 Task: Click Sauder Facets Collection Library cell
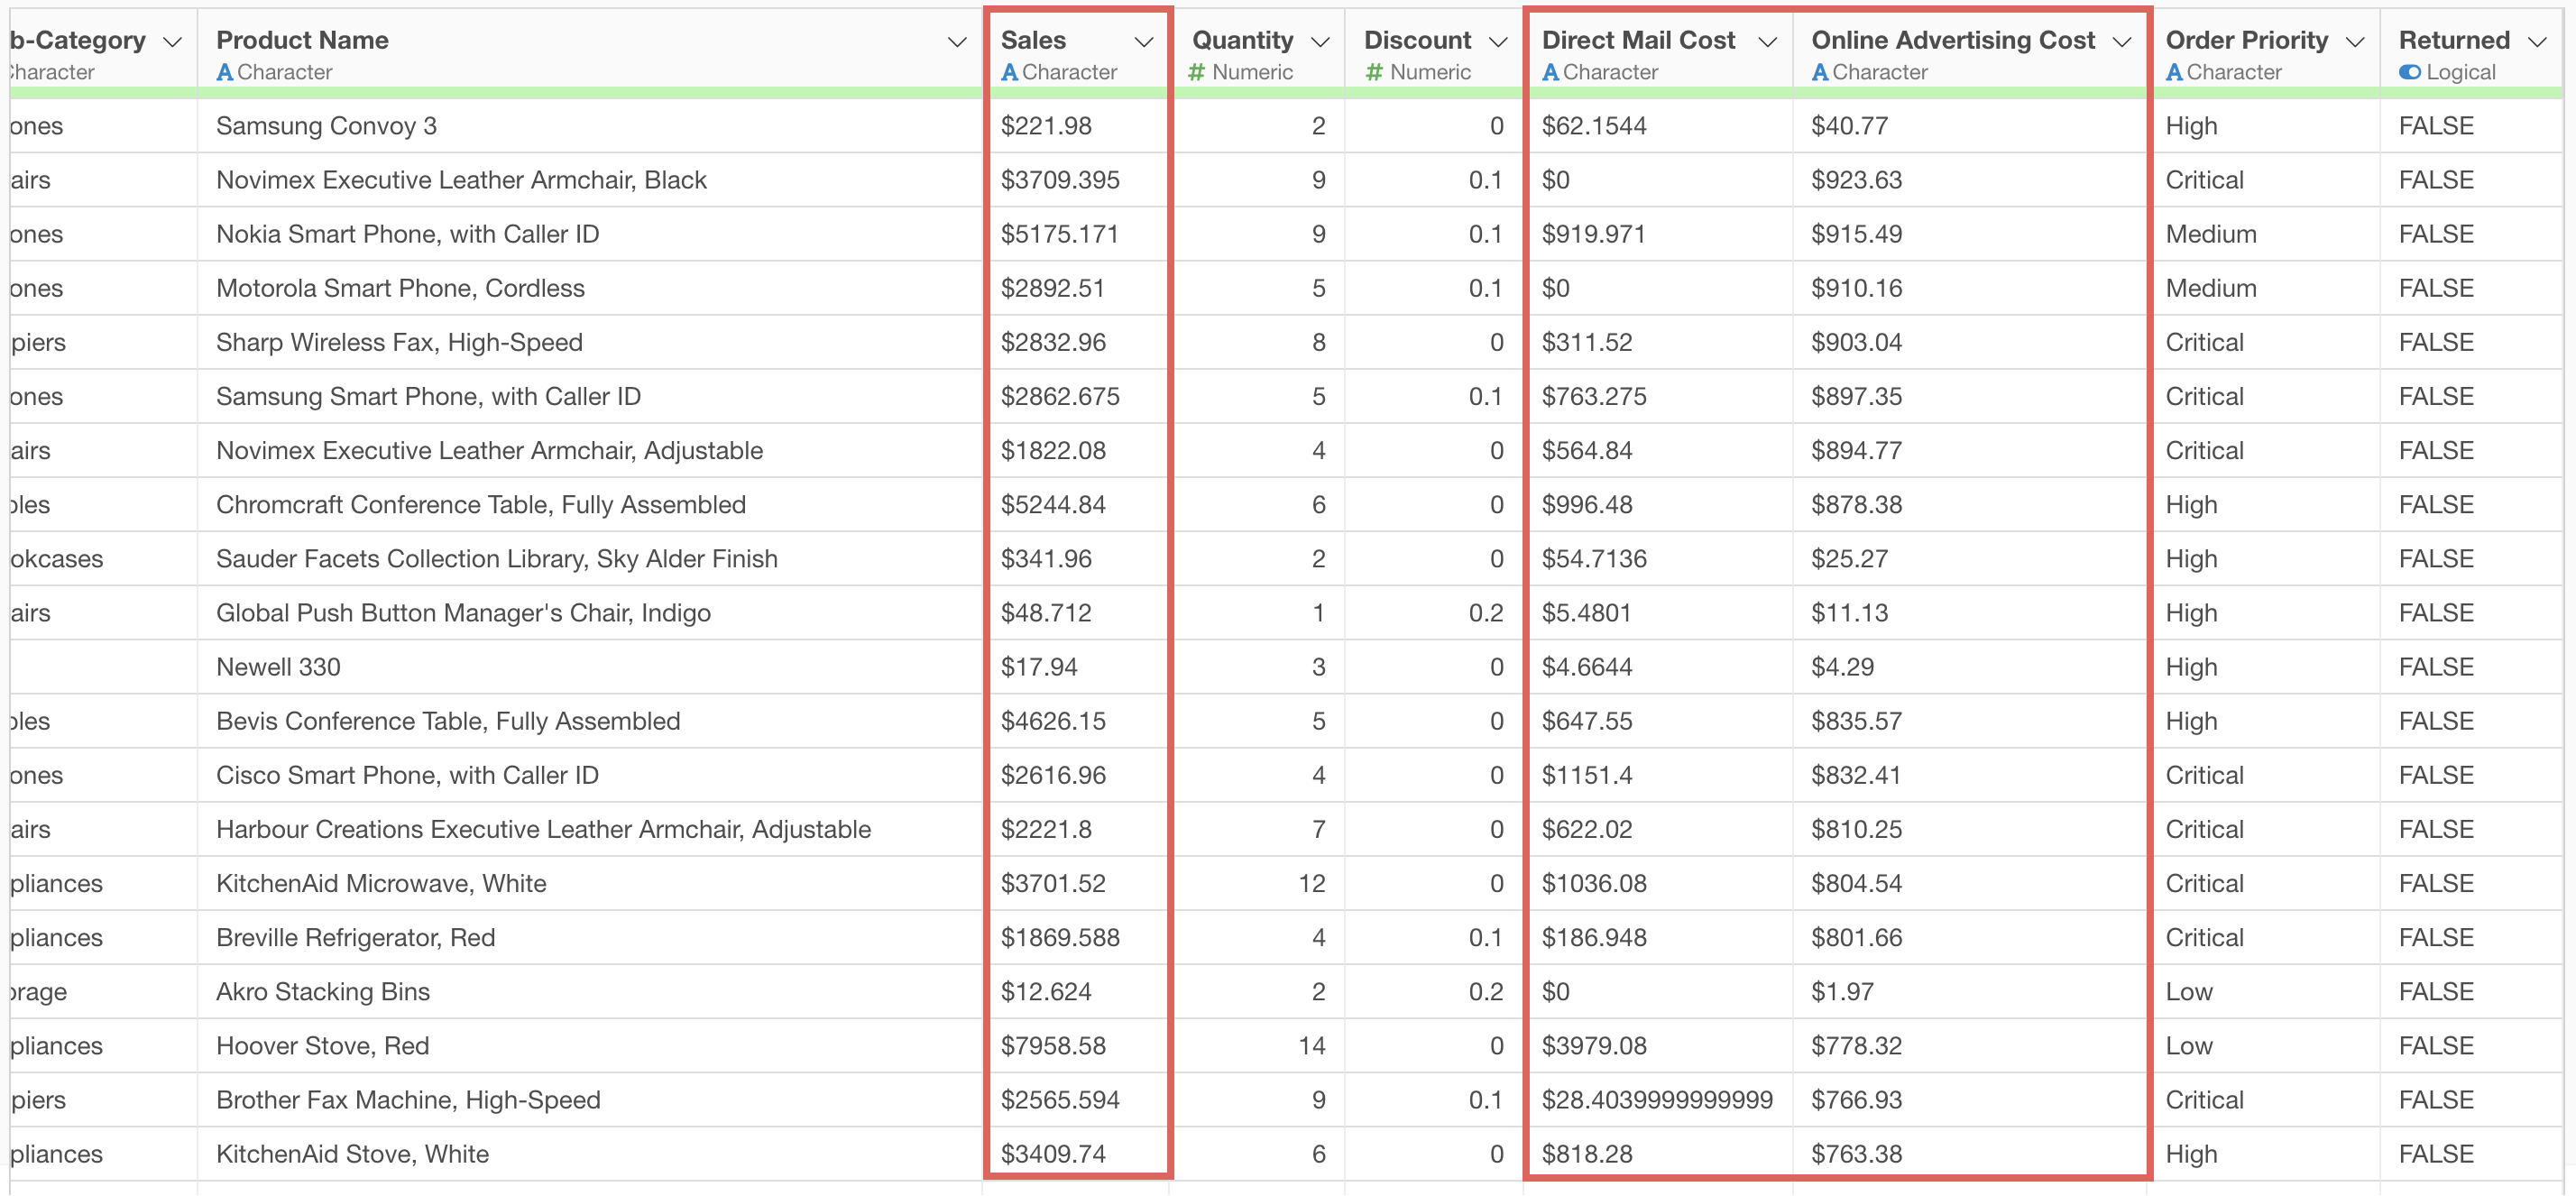590,558
